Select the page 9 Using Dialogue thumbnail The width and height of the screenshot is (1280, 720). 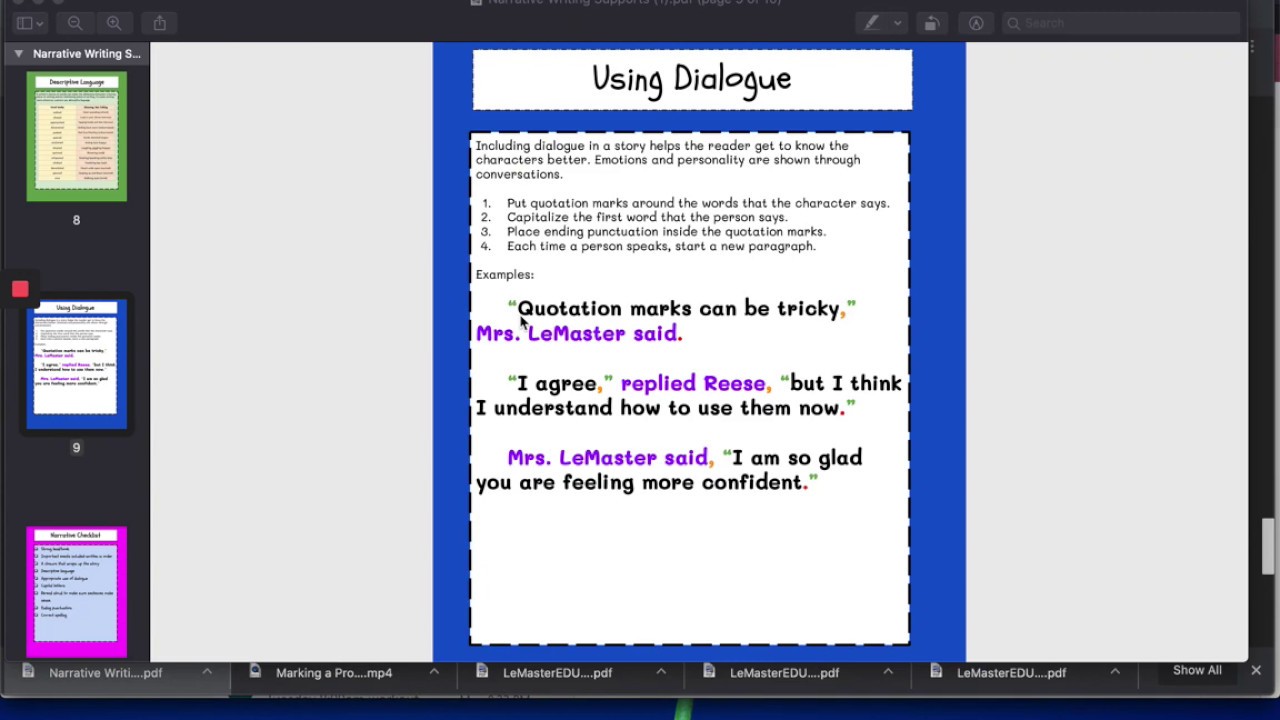pyautogui.click(x=76, y=364)
